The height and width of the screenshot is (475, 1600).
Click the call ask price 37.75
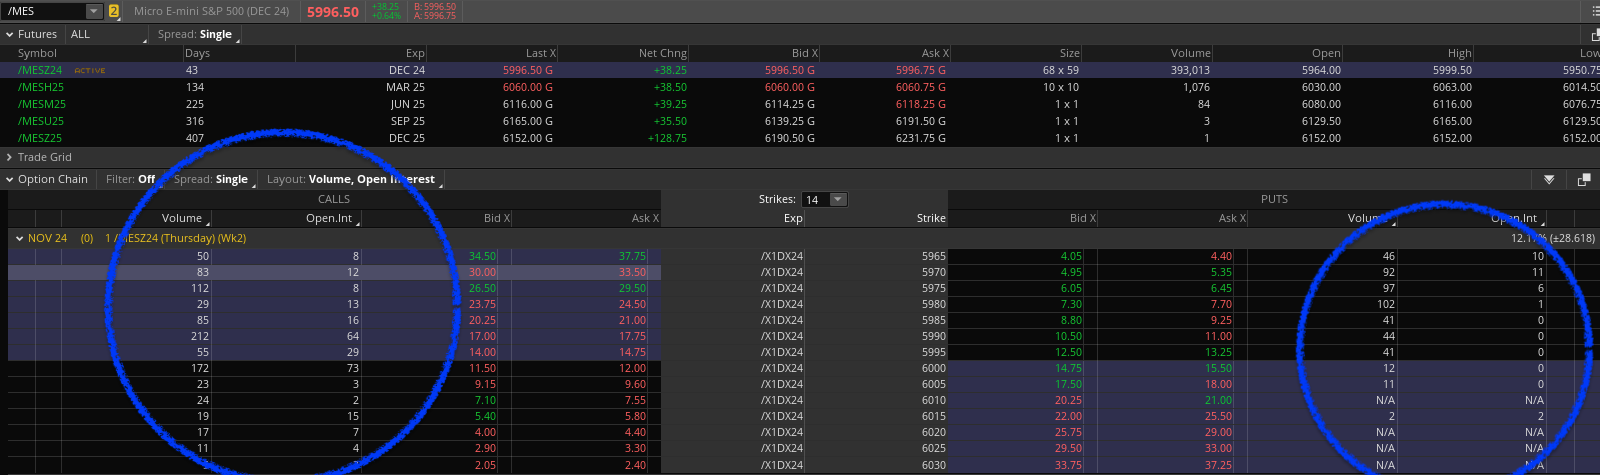tap(632, 256)
